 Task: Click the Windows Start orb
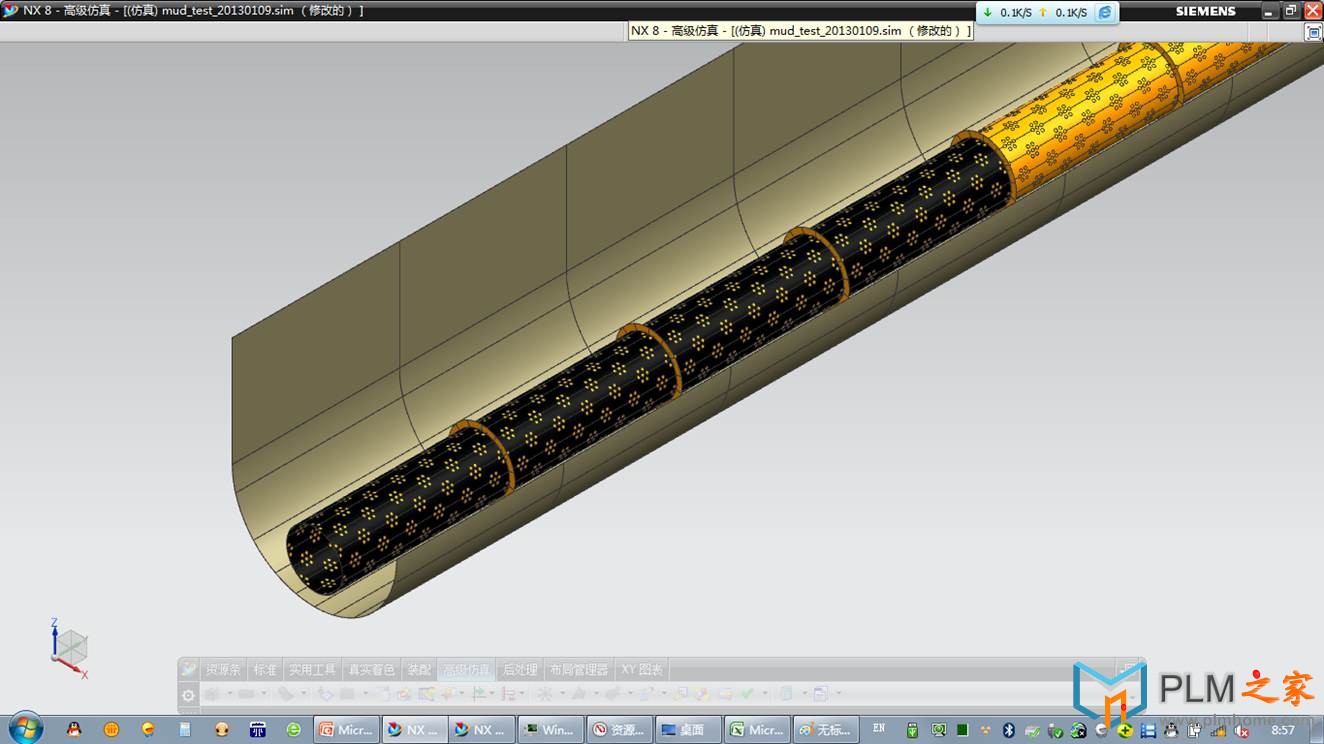(24, 728)
